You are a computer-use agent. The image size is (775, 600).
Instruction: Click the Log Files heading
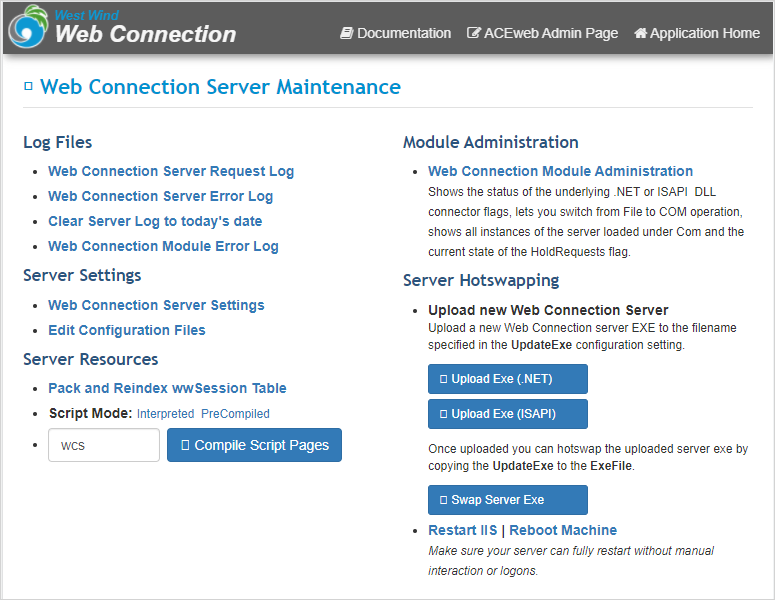click(58, 142)
